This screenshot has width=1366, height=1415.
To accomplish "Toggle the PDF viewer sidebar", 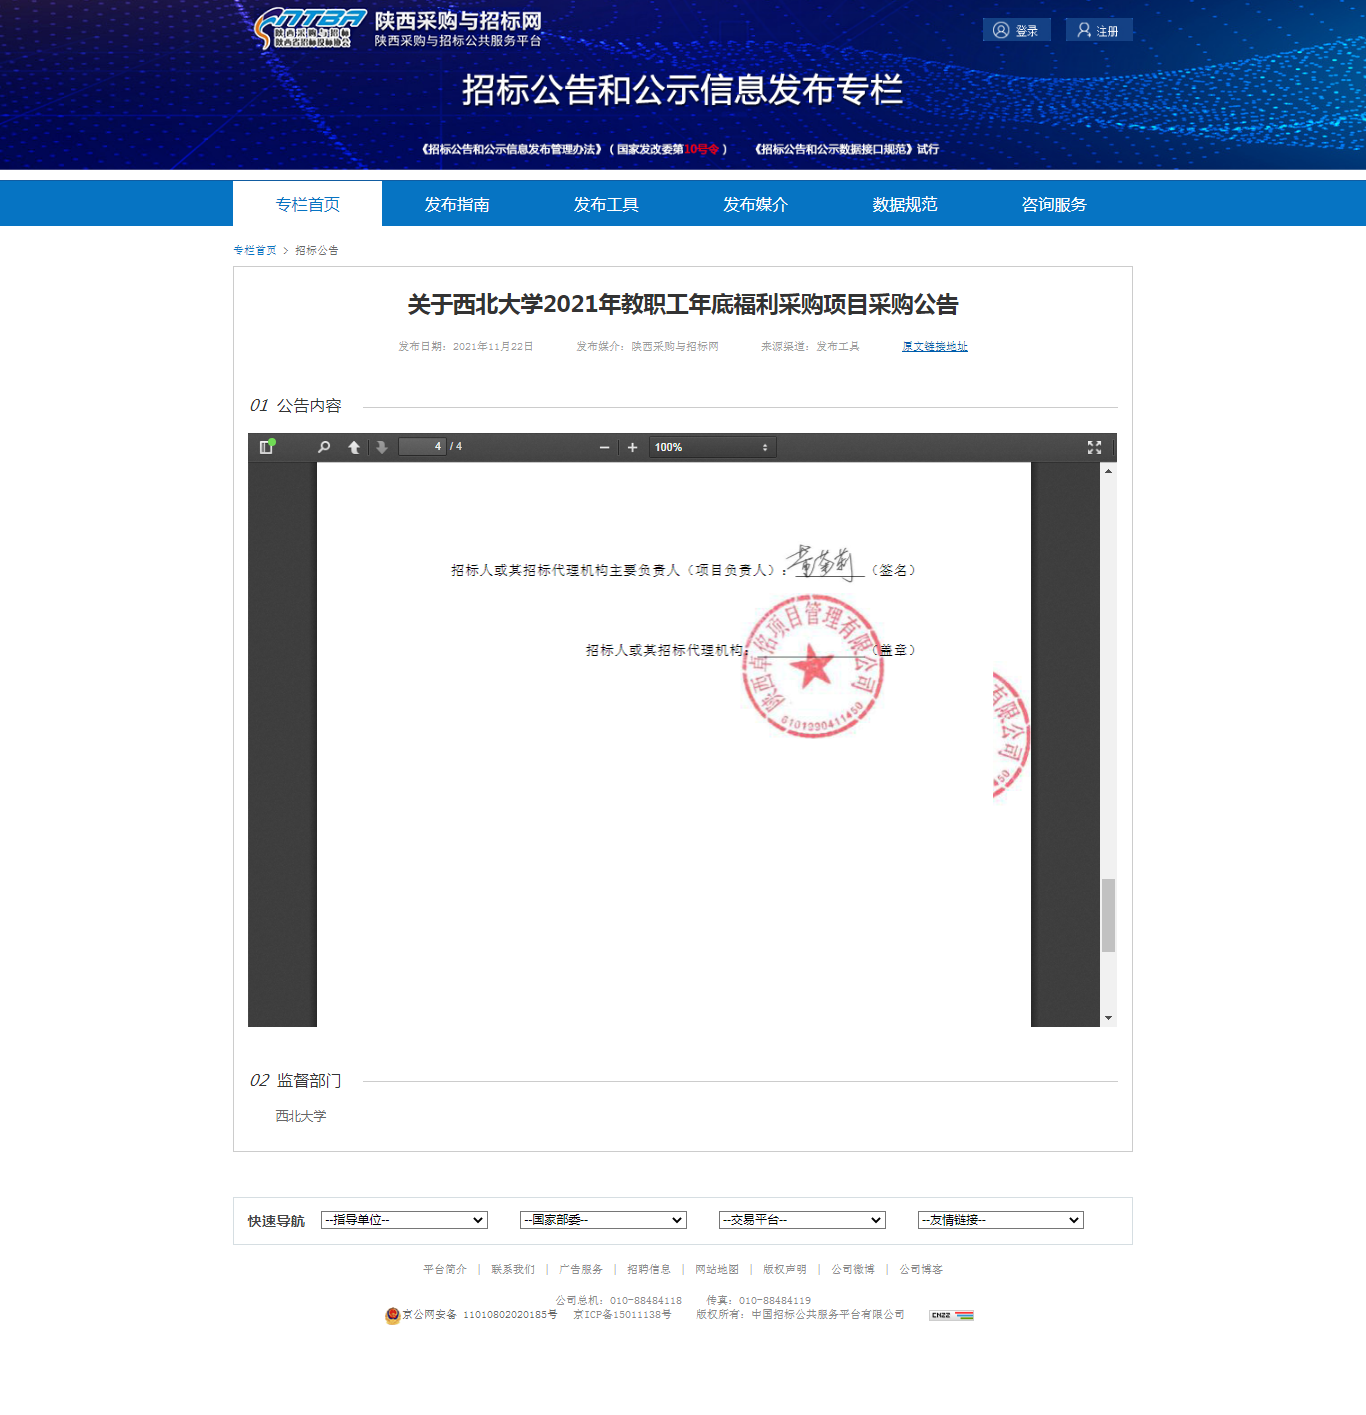I will 267,447.
